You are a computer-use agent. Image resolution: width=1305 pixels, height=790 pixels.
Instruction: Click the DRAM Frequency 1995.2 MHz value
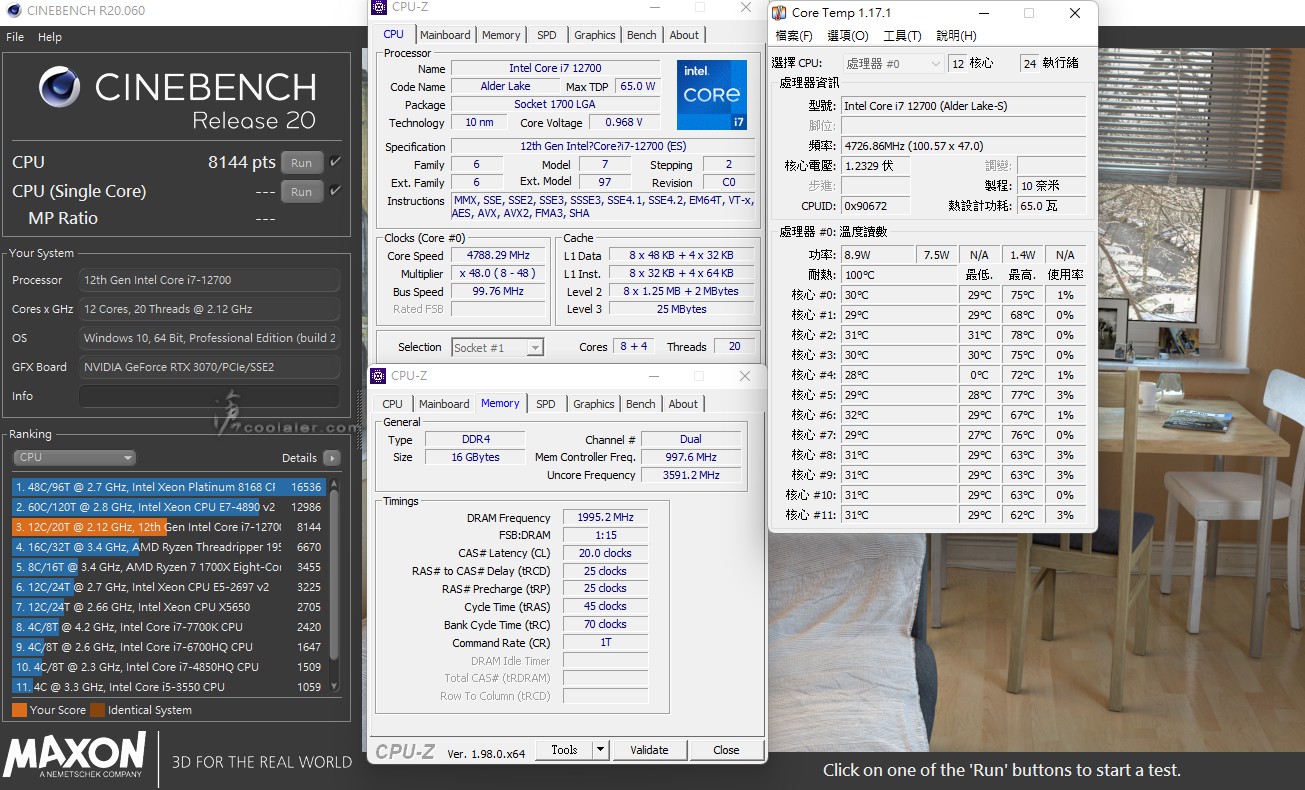[605, 518]
